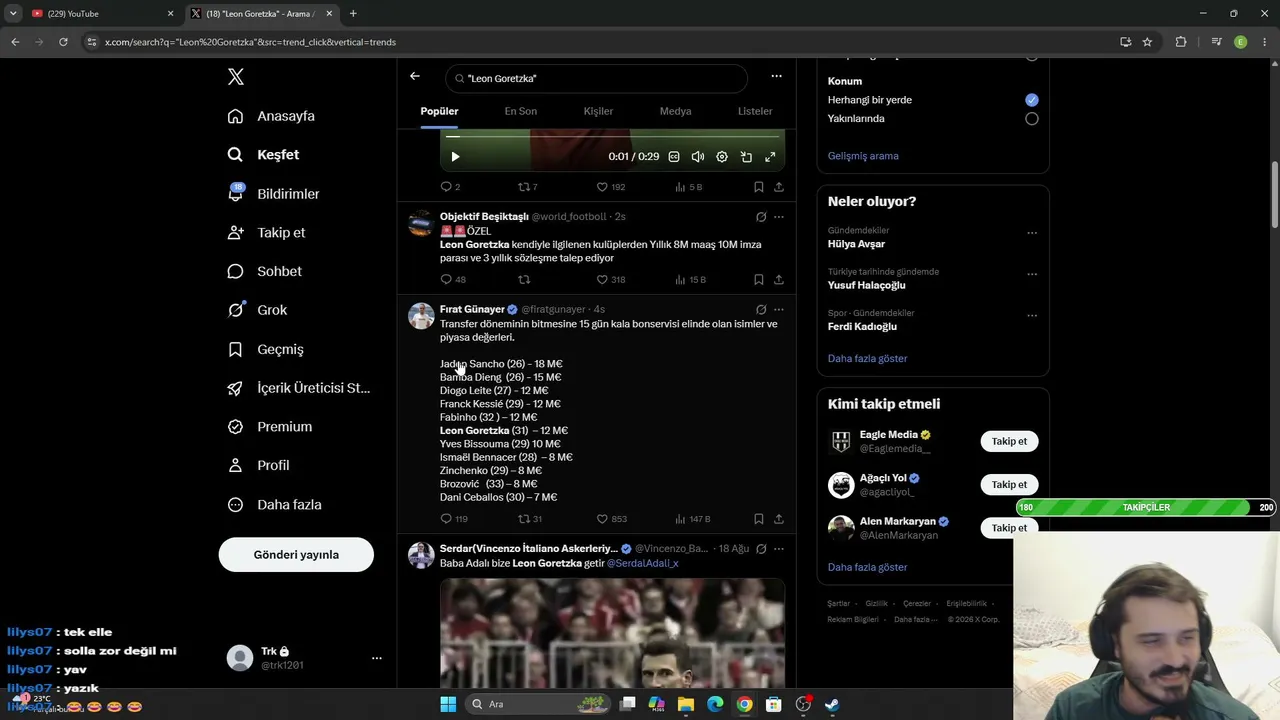
Task: Click the Gönderi yayınla button
Action: (296, 555)
